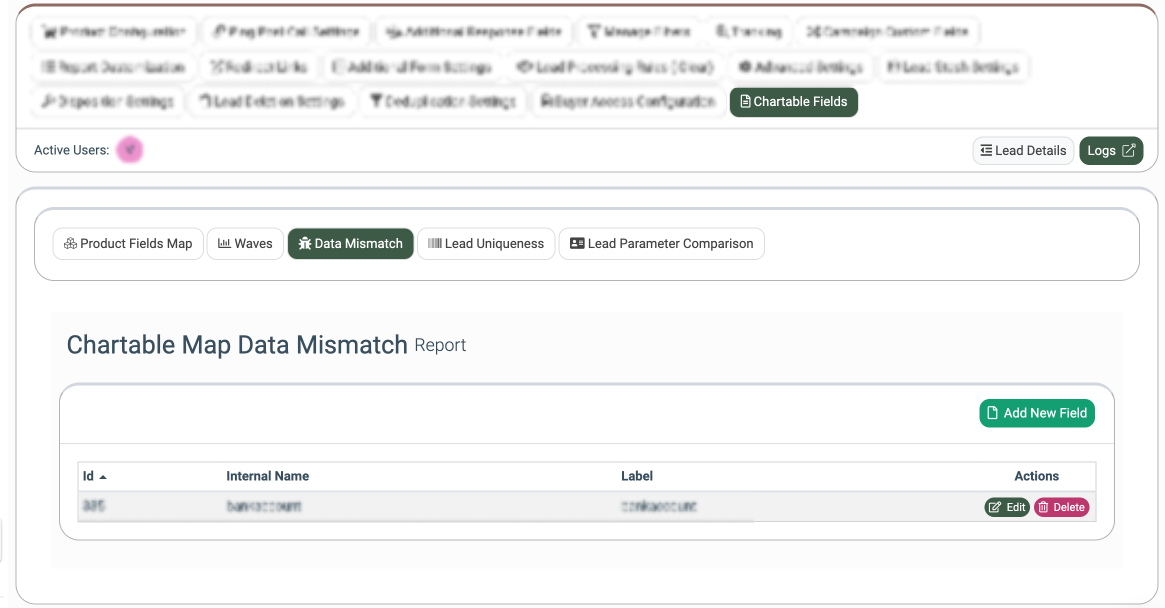Click the Delete trash icon in the row
The width and height of the screenshot is (1165, 608).
pos(1044,508)
